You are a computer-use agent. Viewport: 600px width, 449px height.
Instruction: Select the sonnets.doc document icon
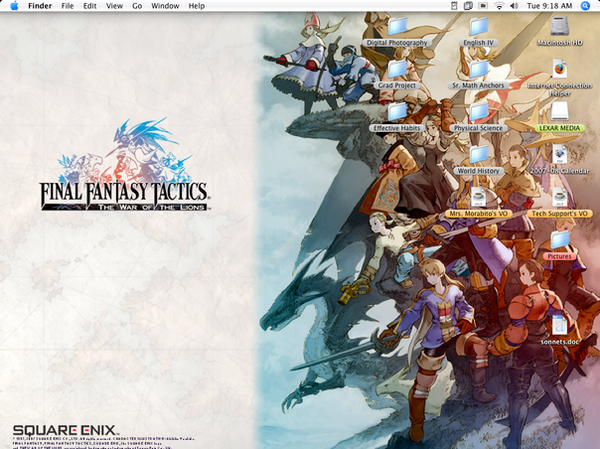[x=560, y=326]
